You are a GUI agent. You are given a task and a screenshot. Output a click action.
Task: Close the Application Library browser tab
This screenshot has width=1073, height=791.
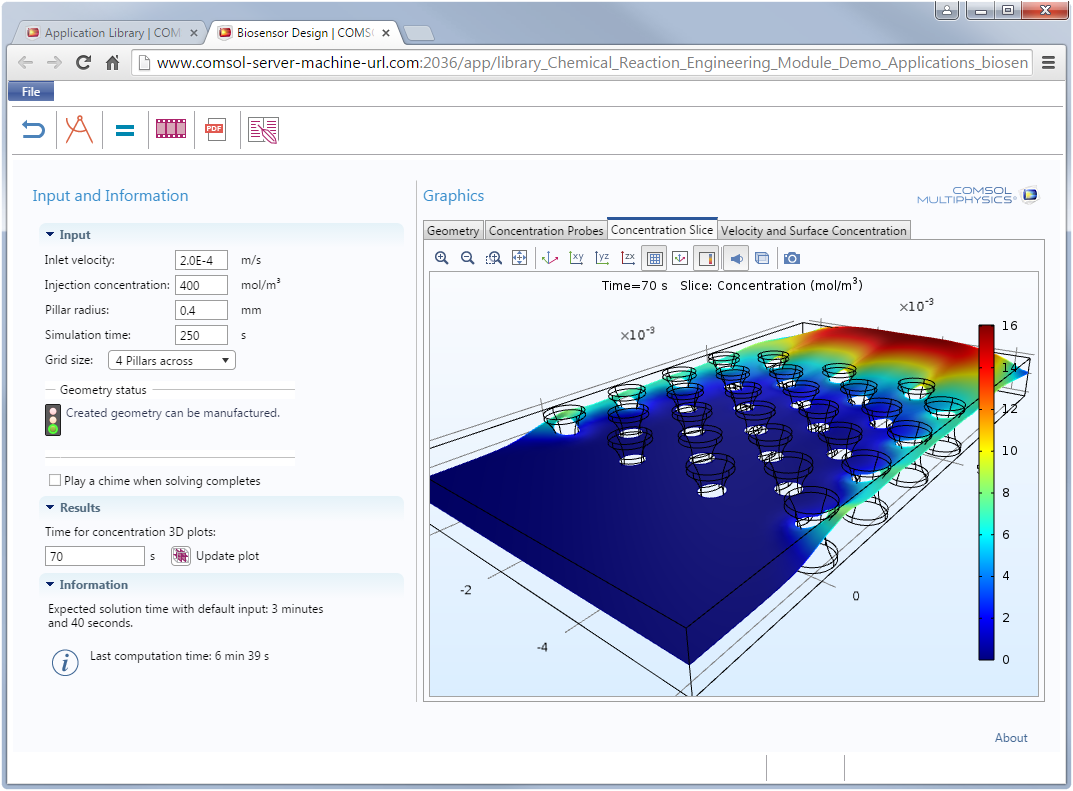pos(194,33)
